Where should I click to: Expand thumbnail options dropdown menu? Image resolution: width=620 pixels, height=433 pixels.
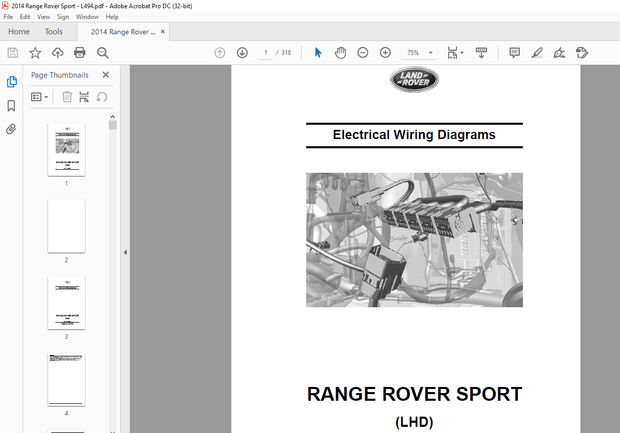39,97
